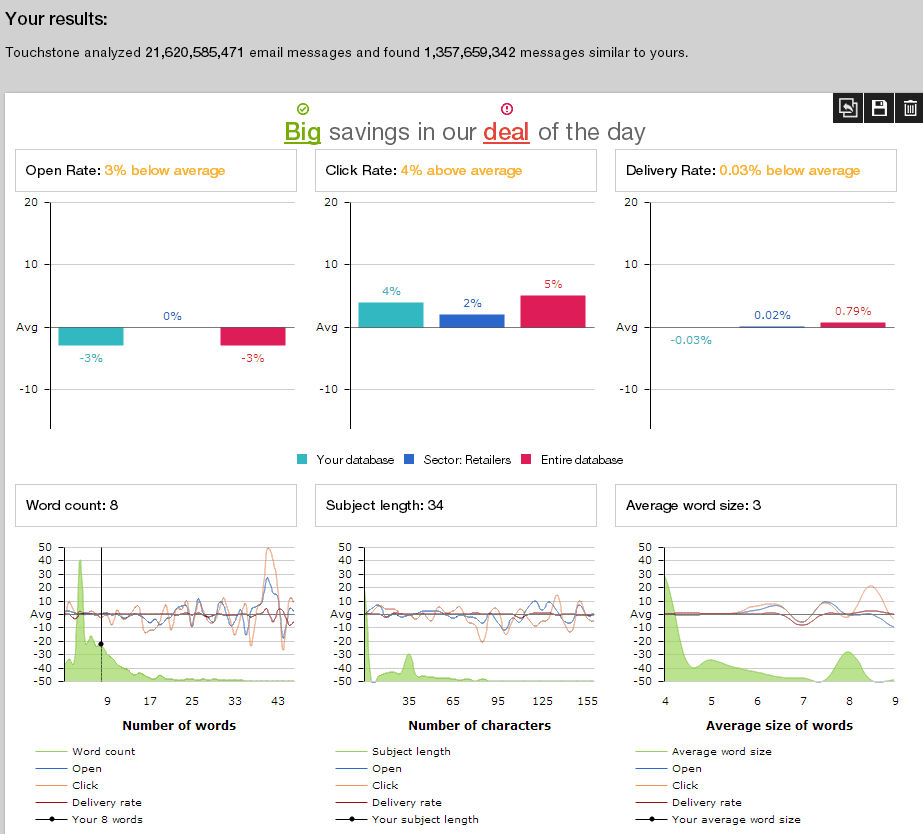Click the red 5% Click Rate bar

tap(553, 311)
